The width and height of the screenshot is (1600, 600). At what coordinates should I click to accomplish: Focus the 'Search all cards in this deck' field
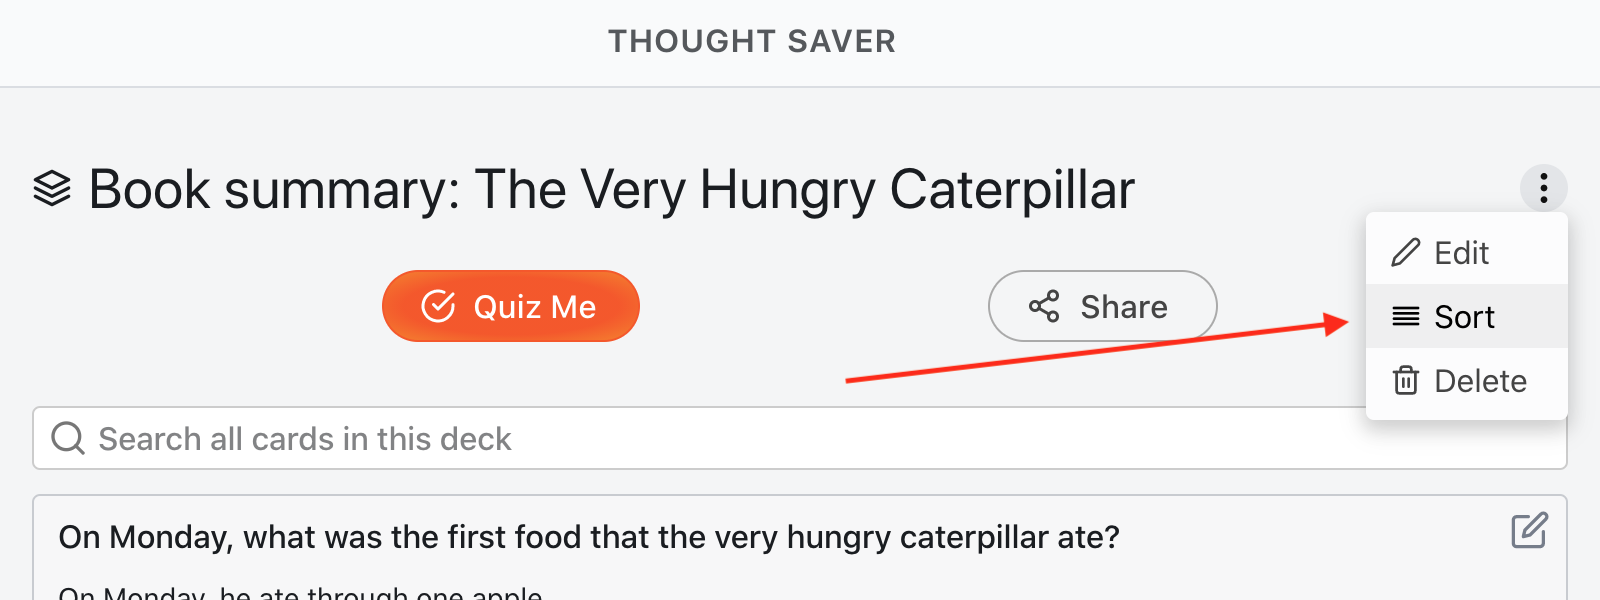(x=700, y=438)
